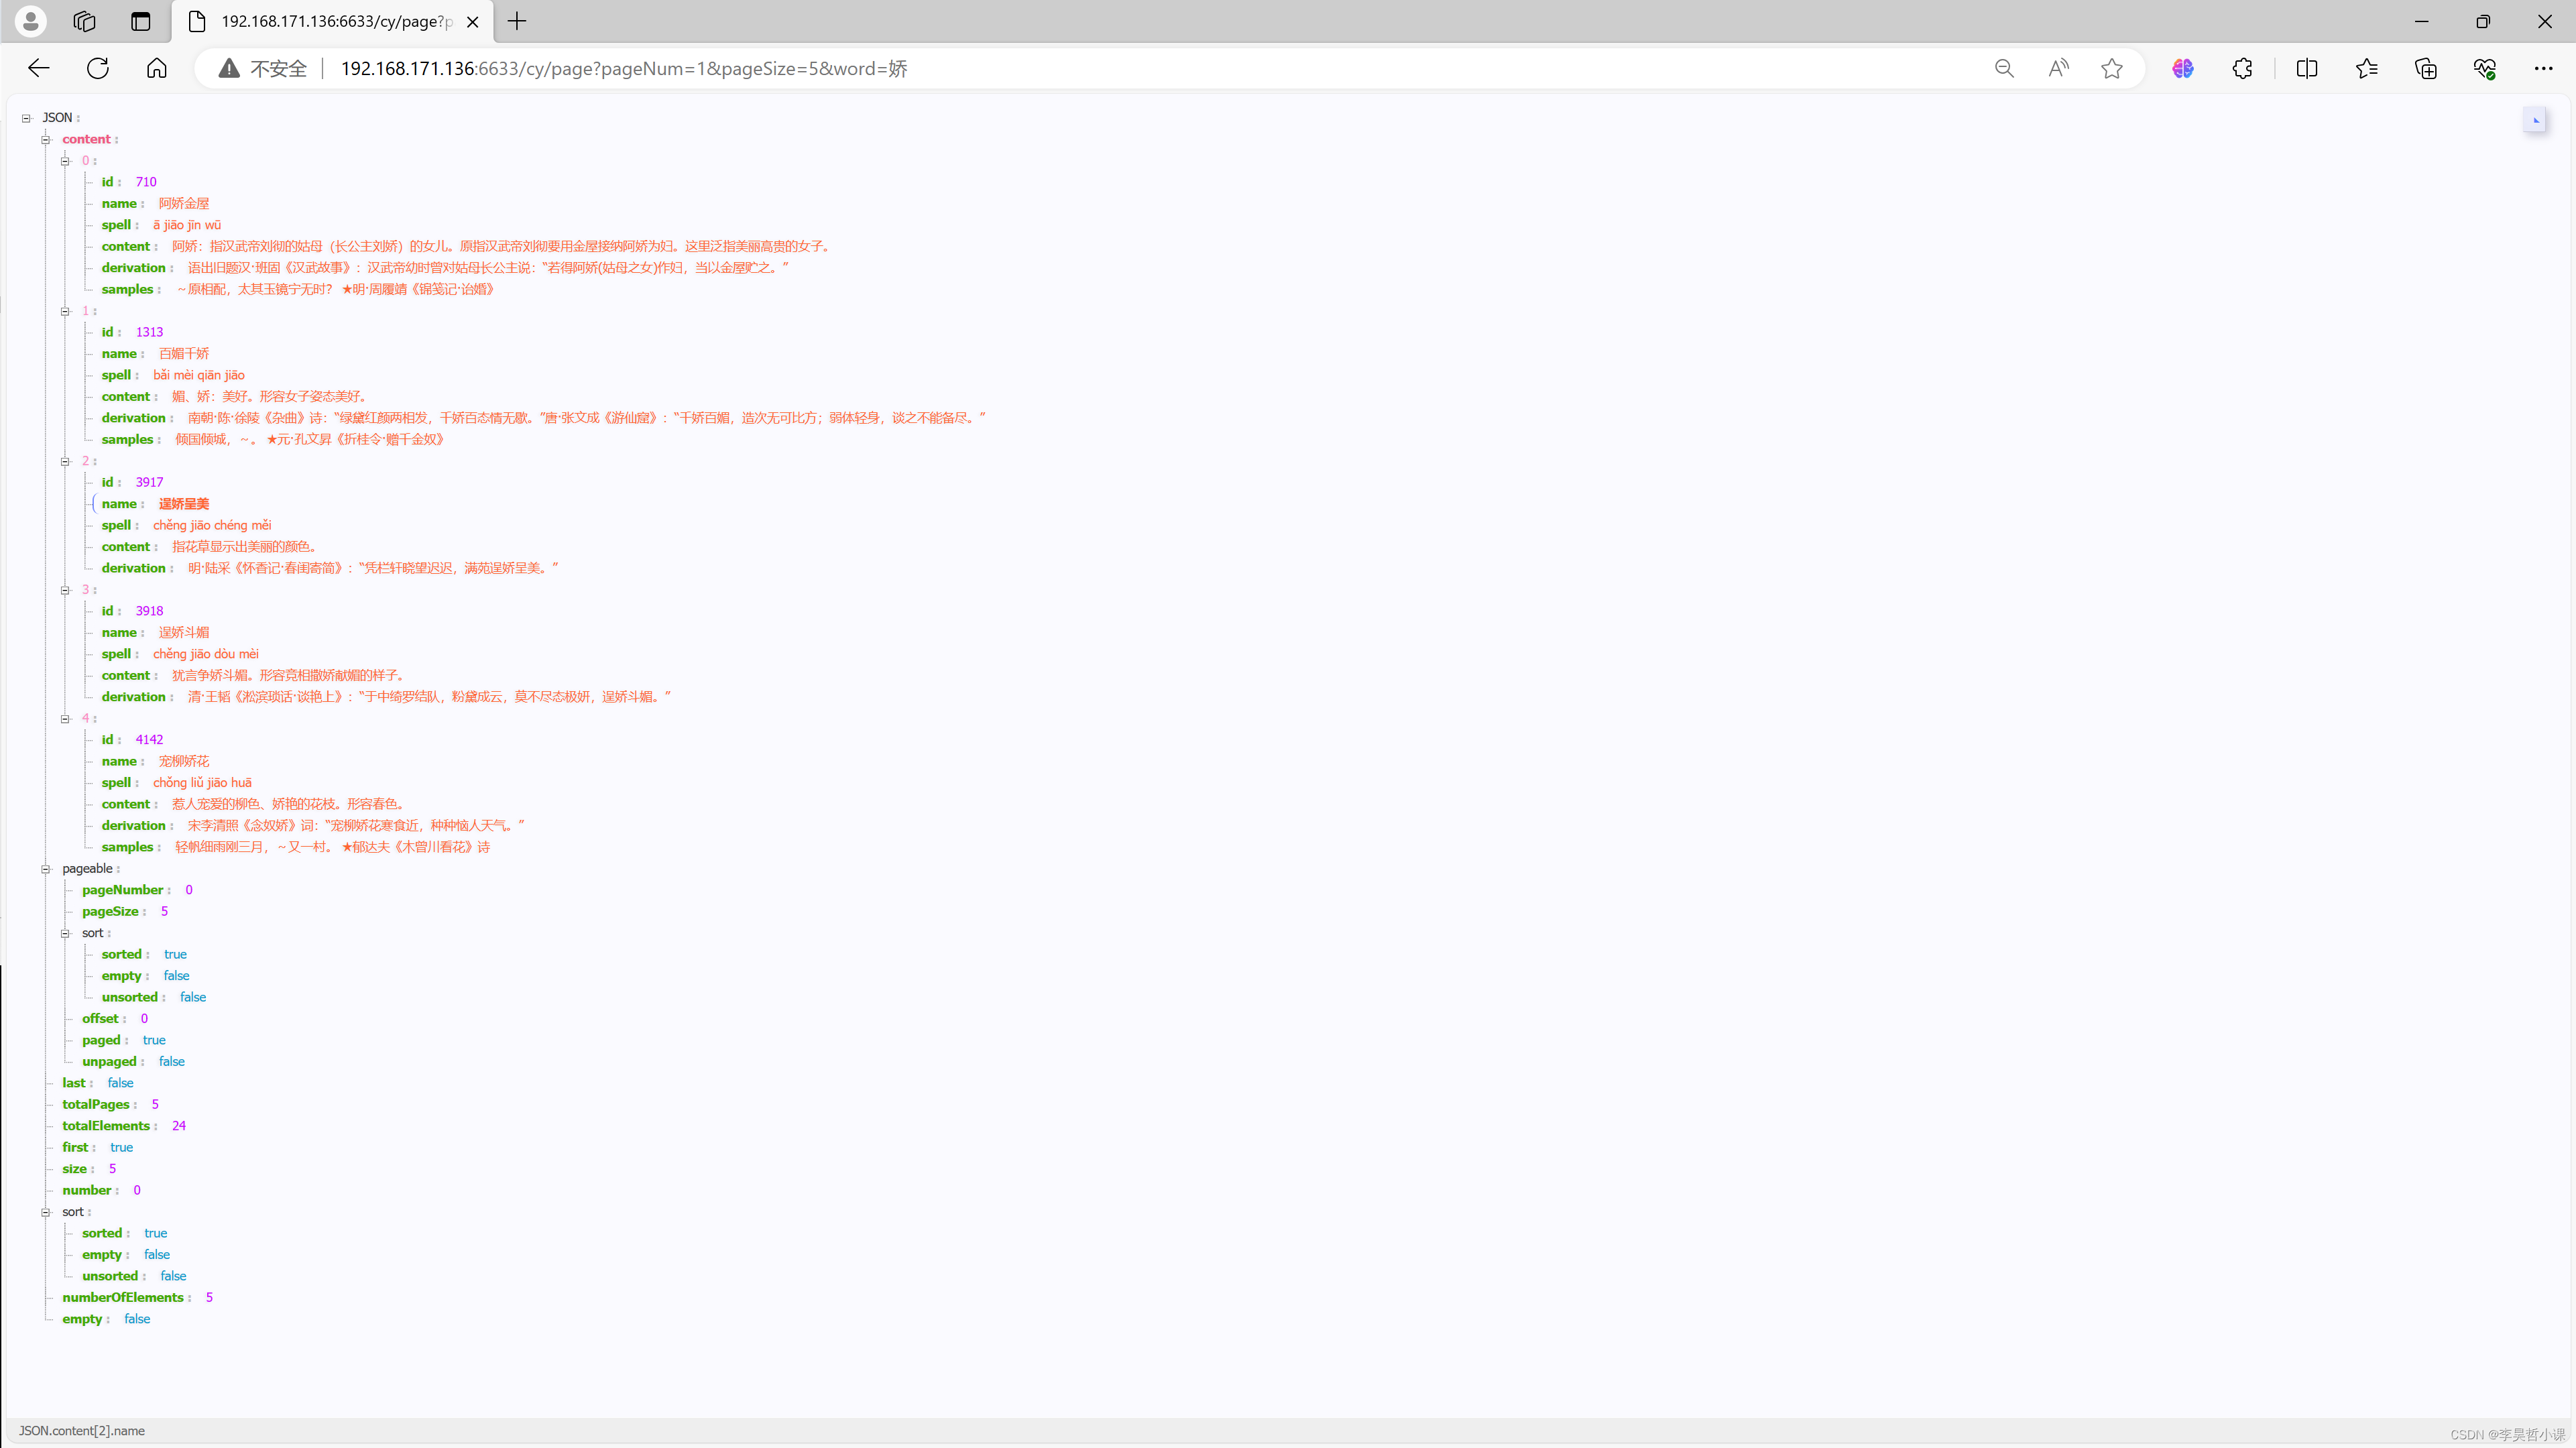Select the highlighted name 逞娇呈美
This screenshot has width=2576, height=1448.
184,504
